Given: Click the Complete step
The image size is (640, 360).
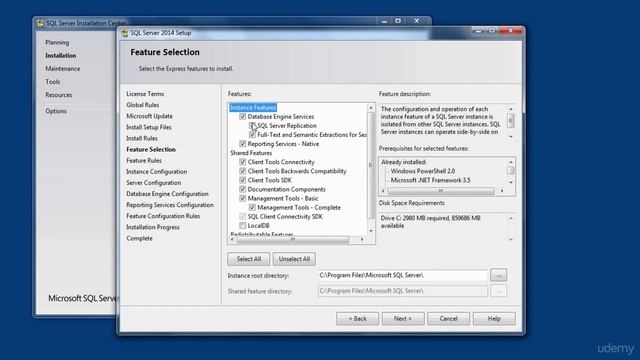Looking at the screenshot, I should point(139,238).
